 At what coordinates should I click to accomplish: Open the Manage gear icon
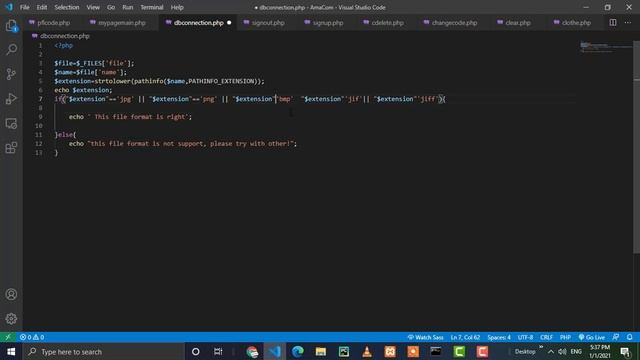(11, 319)
